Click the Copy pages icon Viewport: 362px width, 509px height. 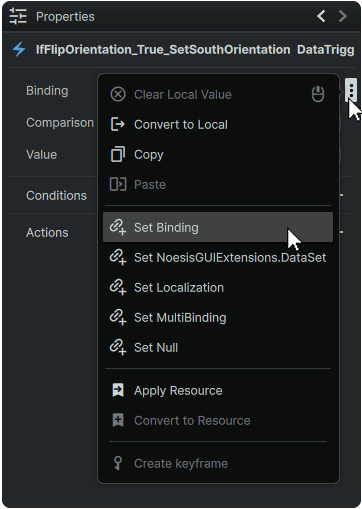118,154
